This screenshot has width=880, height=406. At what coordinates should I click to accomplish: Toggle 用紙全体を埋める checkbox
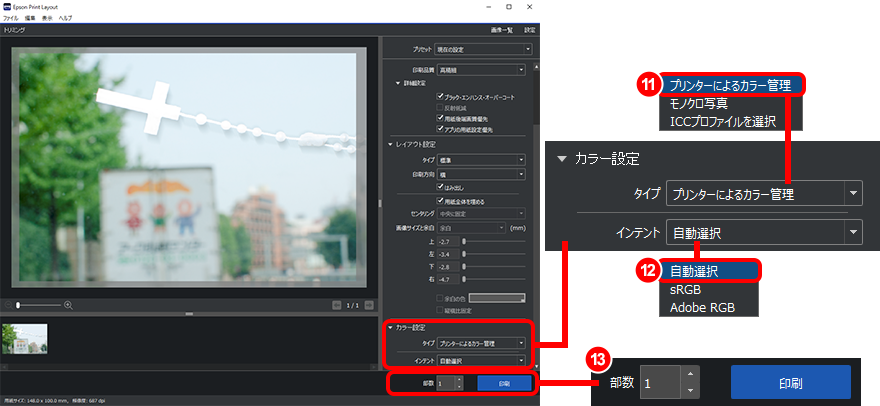(439, 200)
